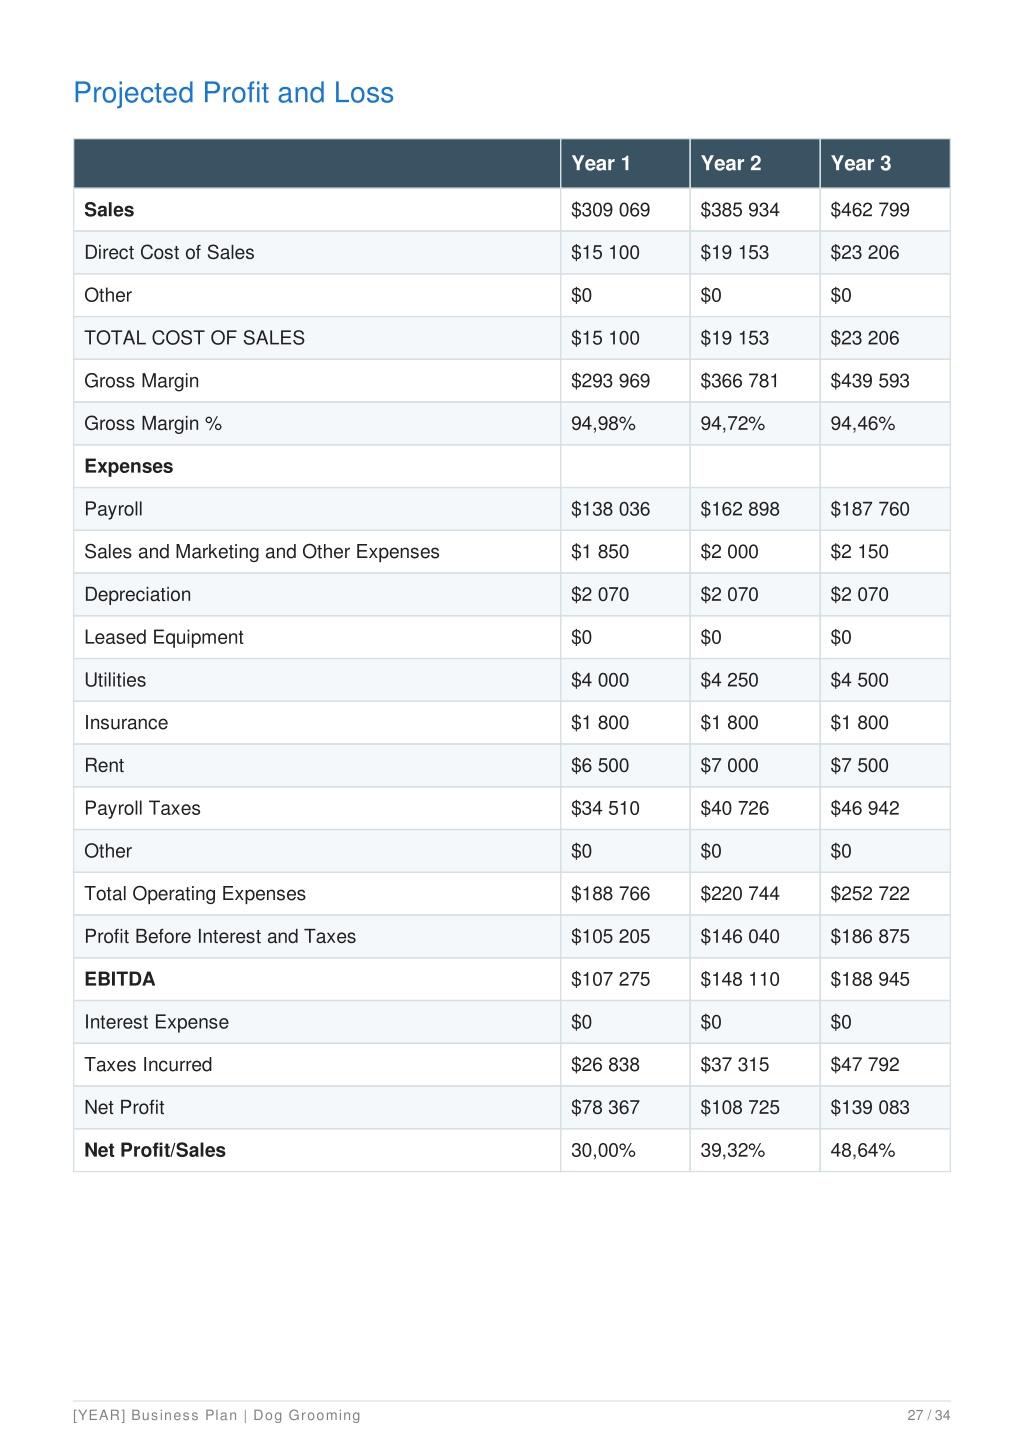This screenshot has width=1024, height=1449.
Task: Click the TOTAL COST OF SALES label
Action: point(195,338)
